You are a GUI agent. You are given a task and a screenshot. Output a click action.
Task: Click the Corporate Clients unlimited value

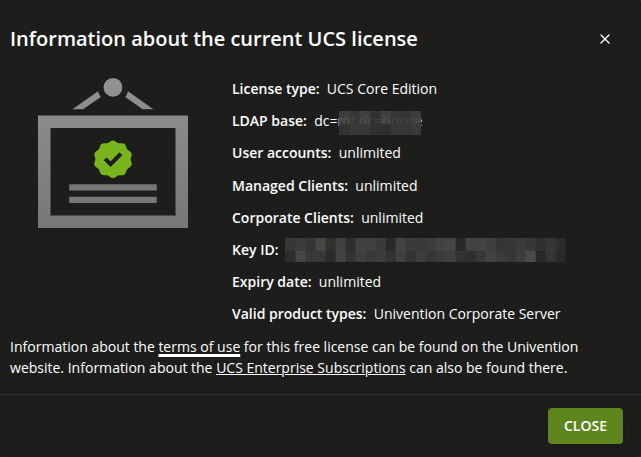(392, 218)
